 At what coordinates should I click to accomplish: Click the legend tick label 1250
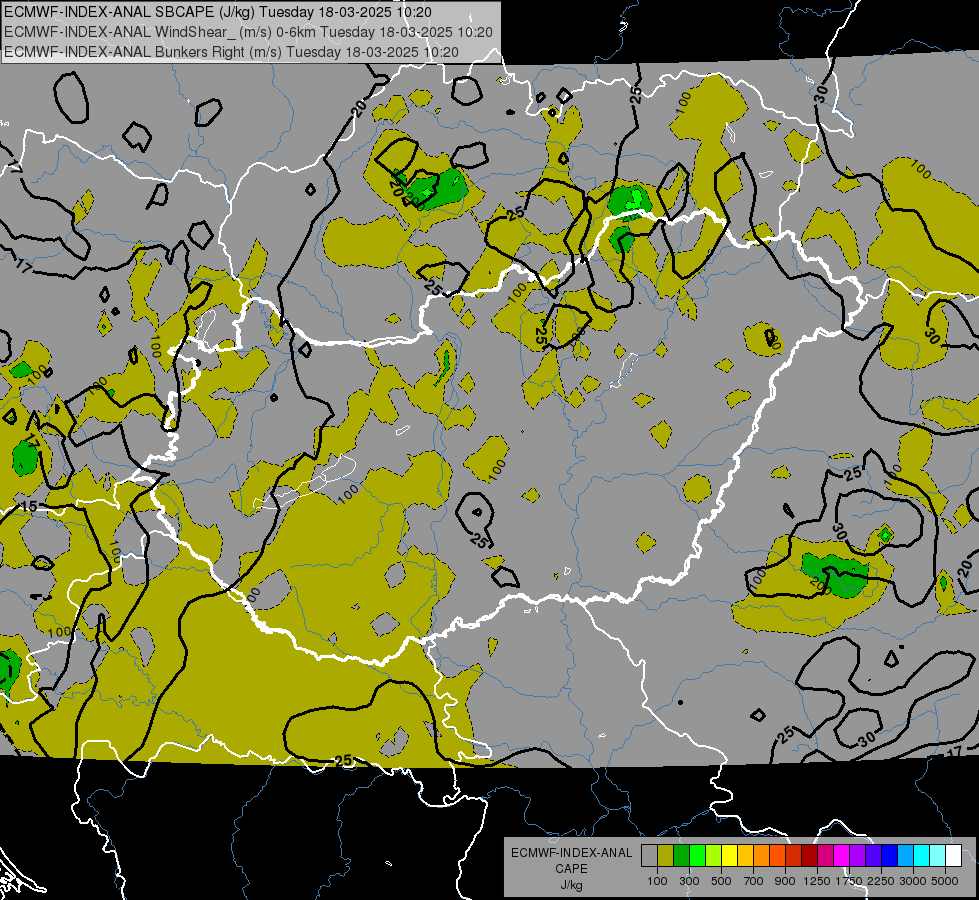tap(817, 881)
